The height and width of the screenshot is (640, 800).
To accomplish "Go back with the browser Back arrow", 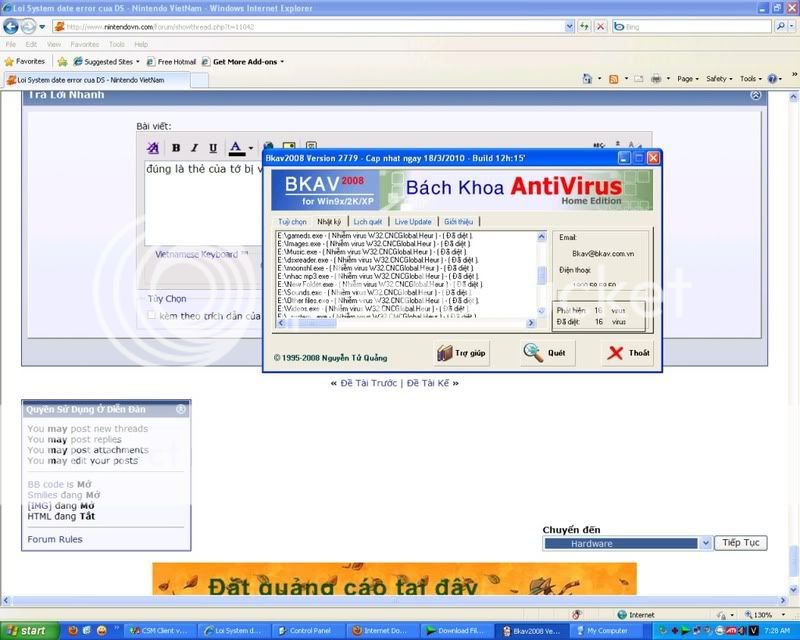I will (11, 27).
